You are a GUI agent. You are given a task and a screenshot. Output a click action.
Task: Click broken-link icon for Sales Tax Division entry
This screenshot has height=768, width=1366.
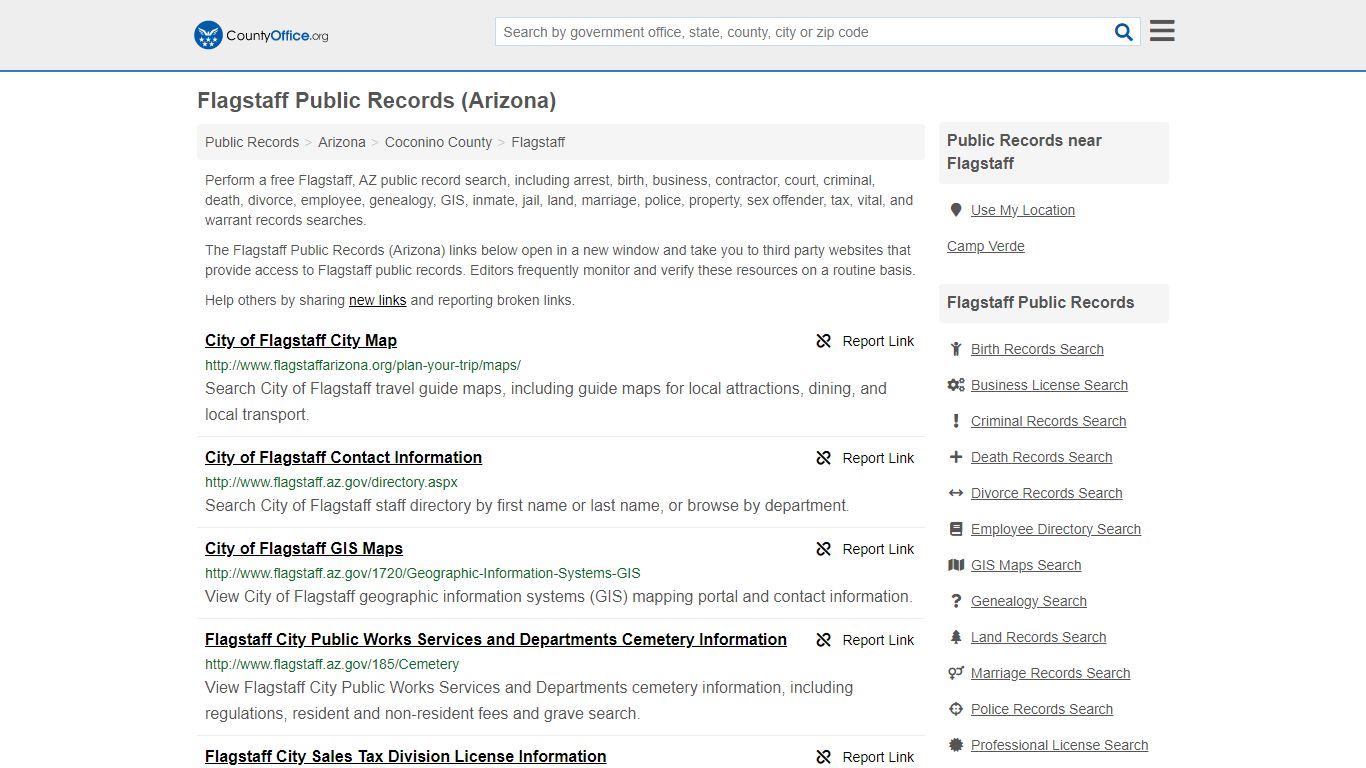click(x=824, y=757)
